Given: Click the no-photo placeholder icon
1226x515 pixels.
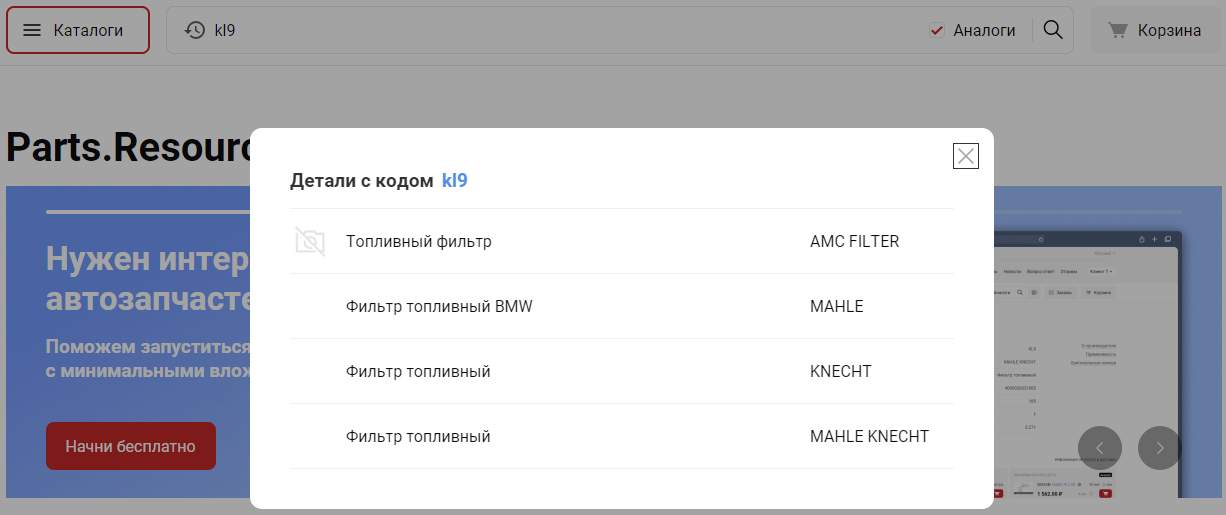Looking at the screenshot, I should point(310,241).
